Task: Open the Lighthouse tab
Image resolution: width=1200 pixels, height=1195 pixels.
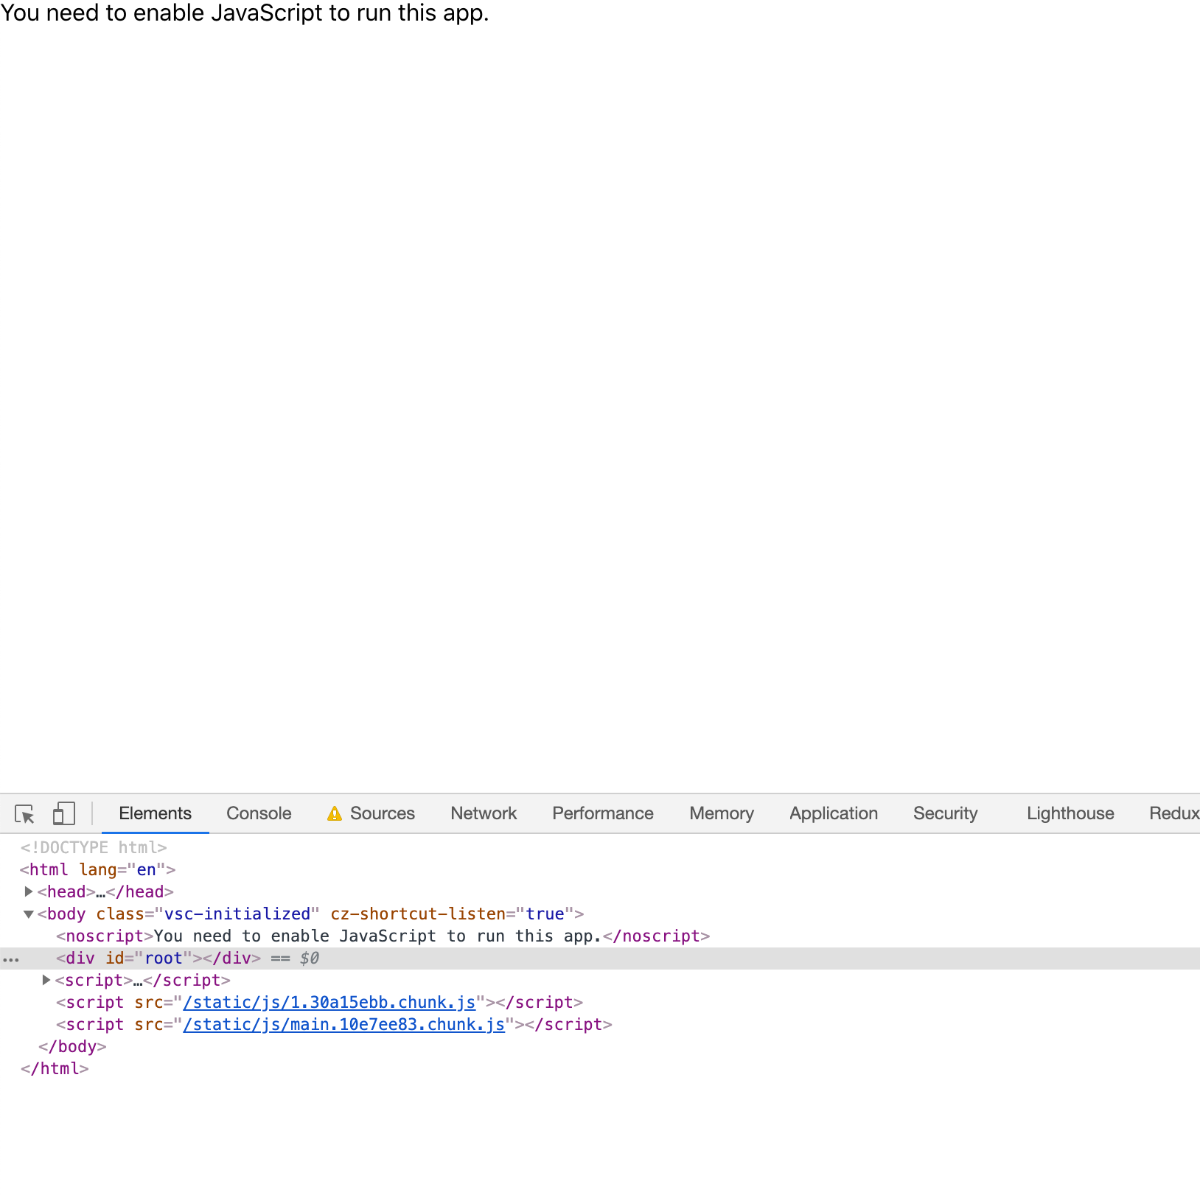Action: 1071,814
